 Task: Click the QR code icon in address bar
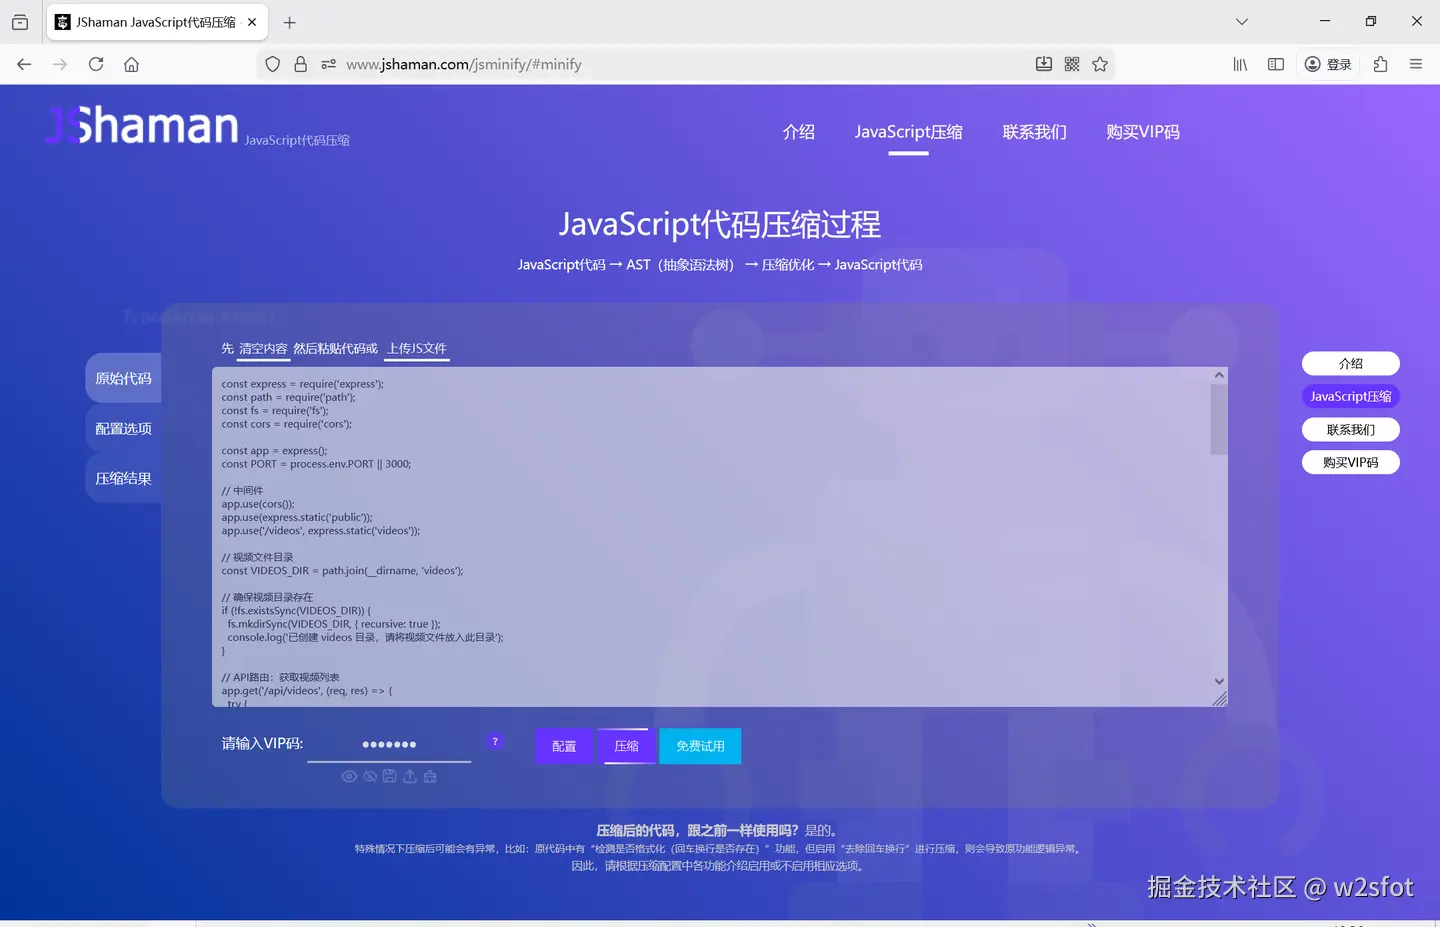[1072, 64]
